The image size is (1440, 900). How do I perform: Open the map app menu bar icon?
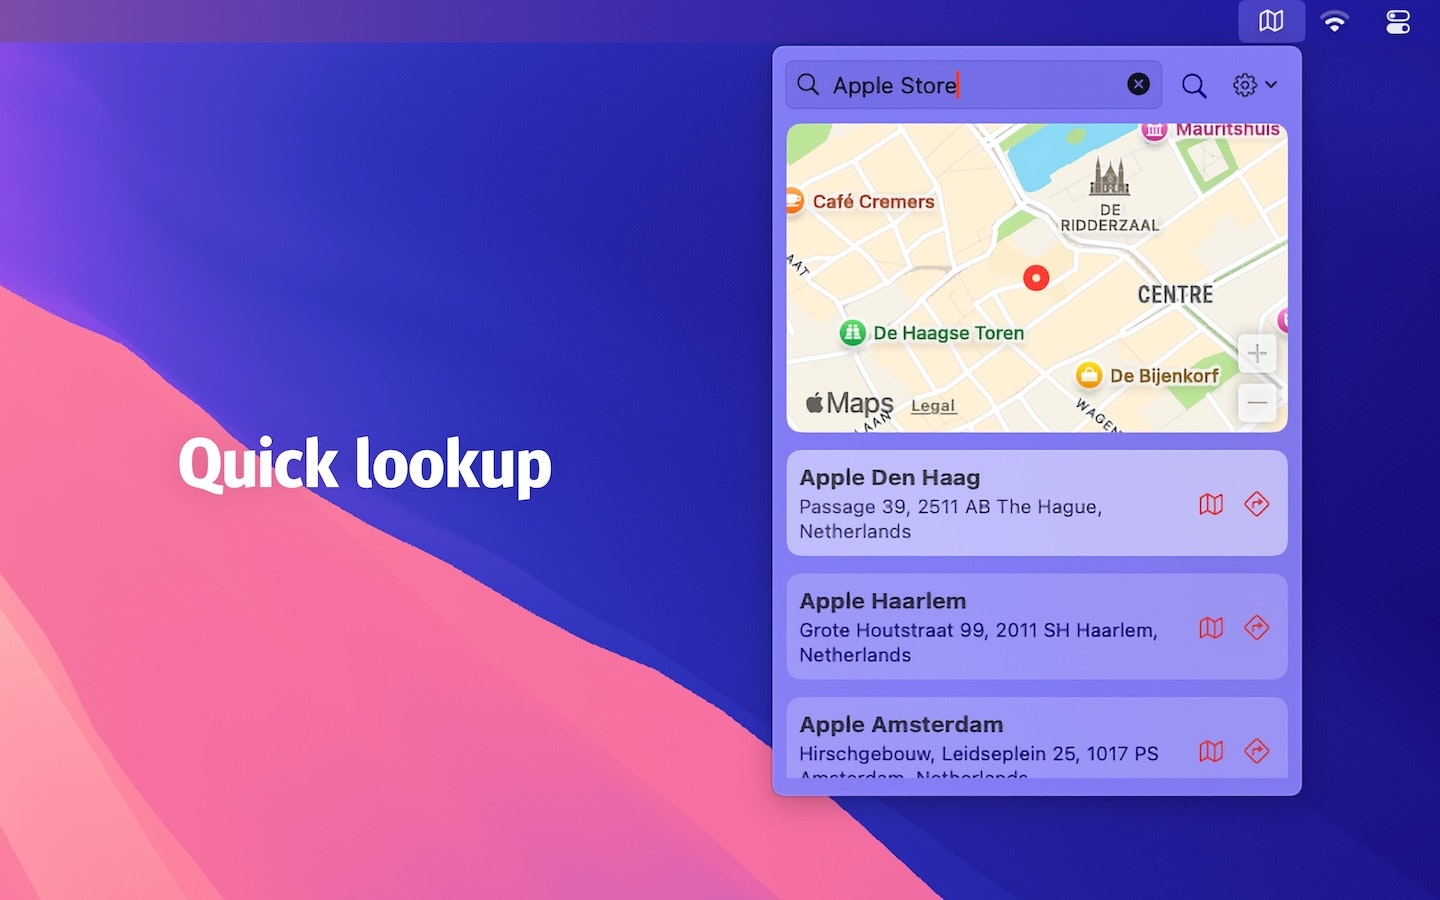[x=1271, y=21]
